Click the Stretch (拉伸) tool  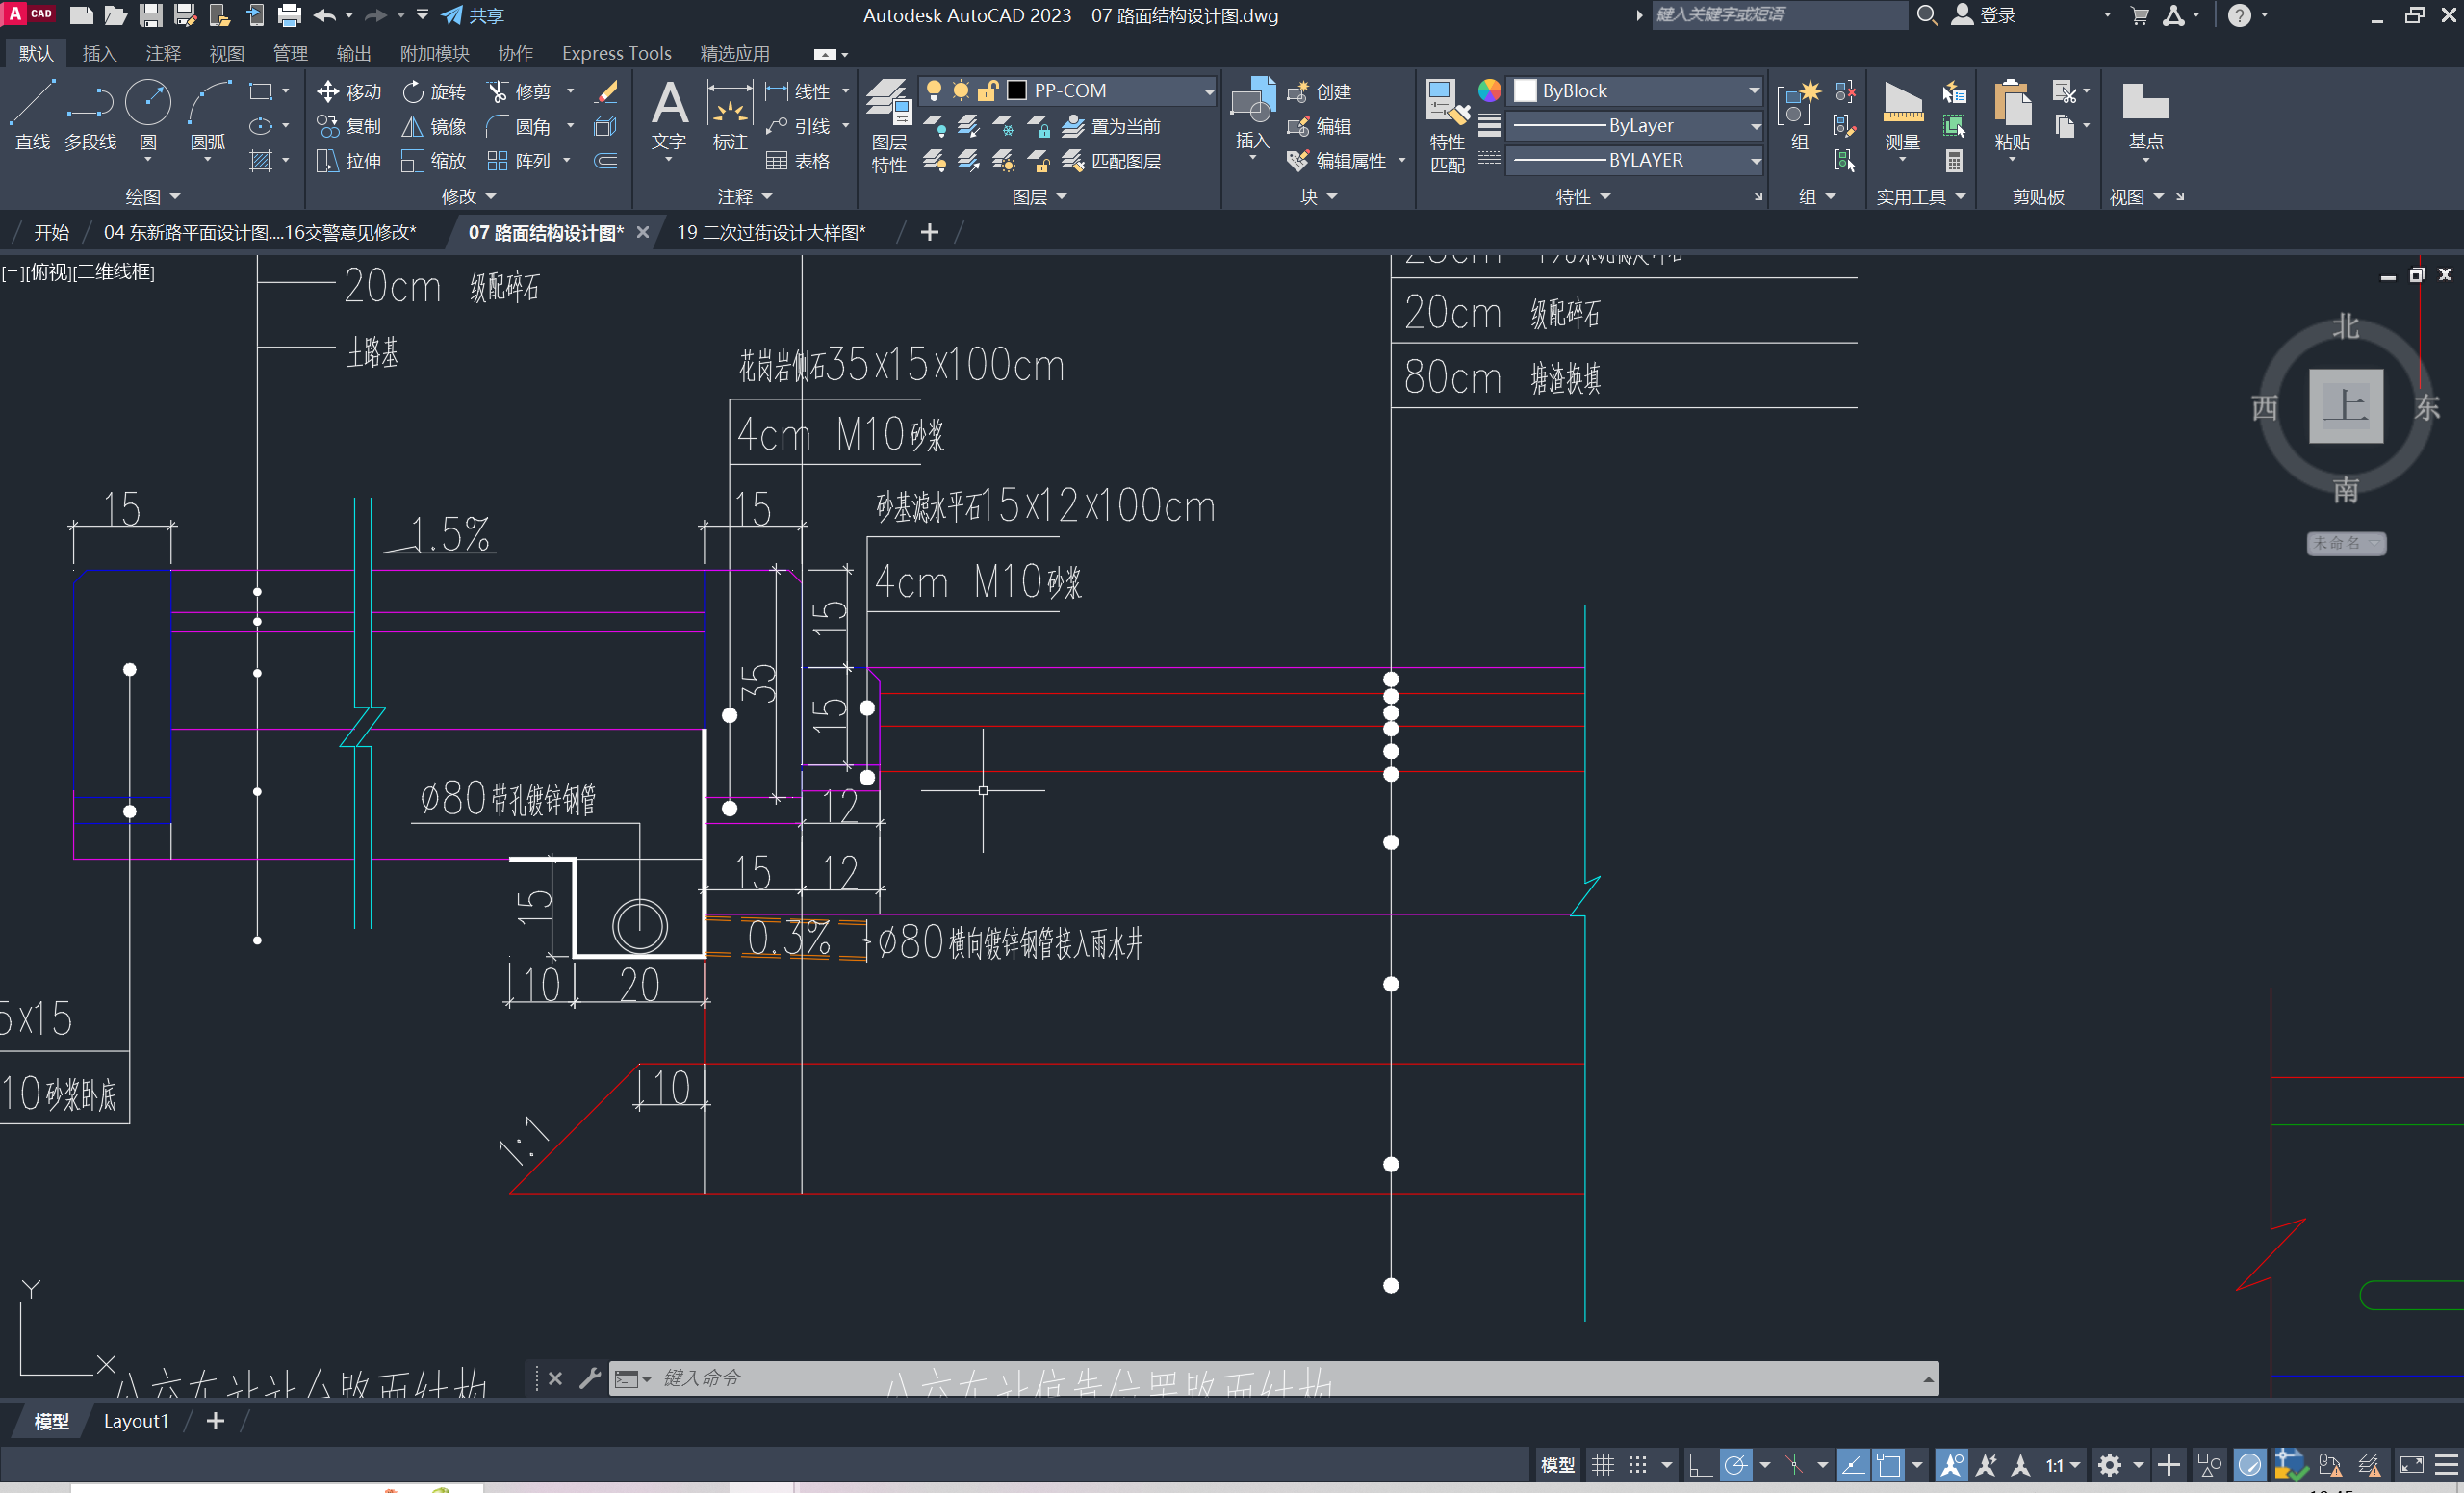click(x=349, y=161)
